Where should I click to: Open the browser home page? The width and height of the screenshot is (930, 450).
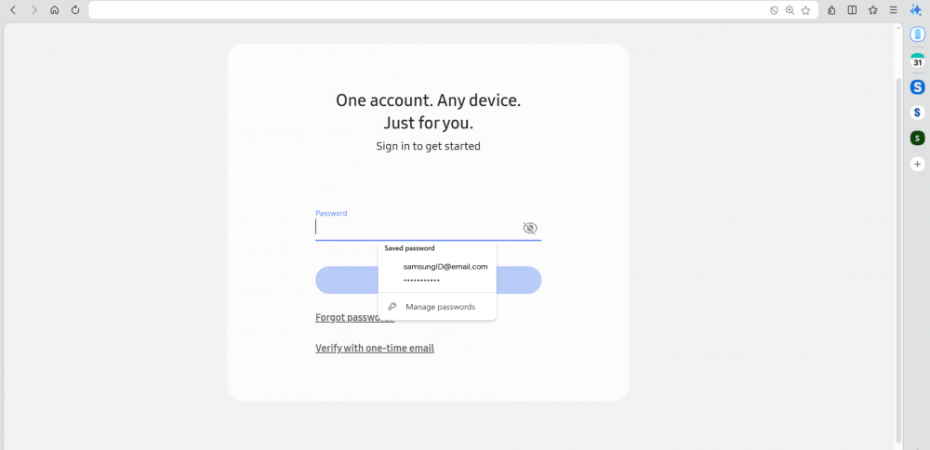coord(54,10)
